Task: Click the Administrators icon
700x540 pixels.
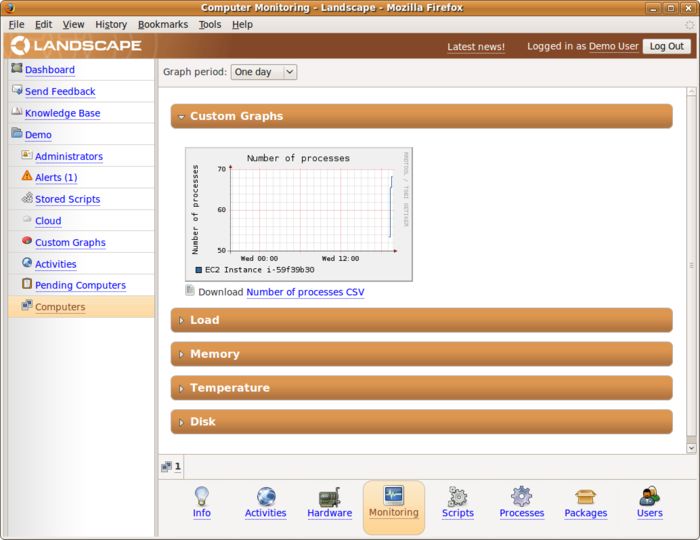Action: pyautogui.click(x=27, y=154)
